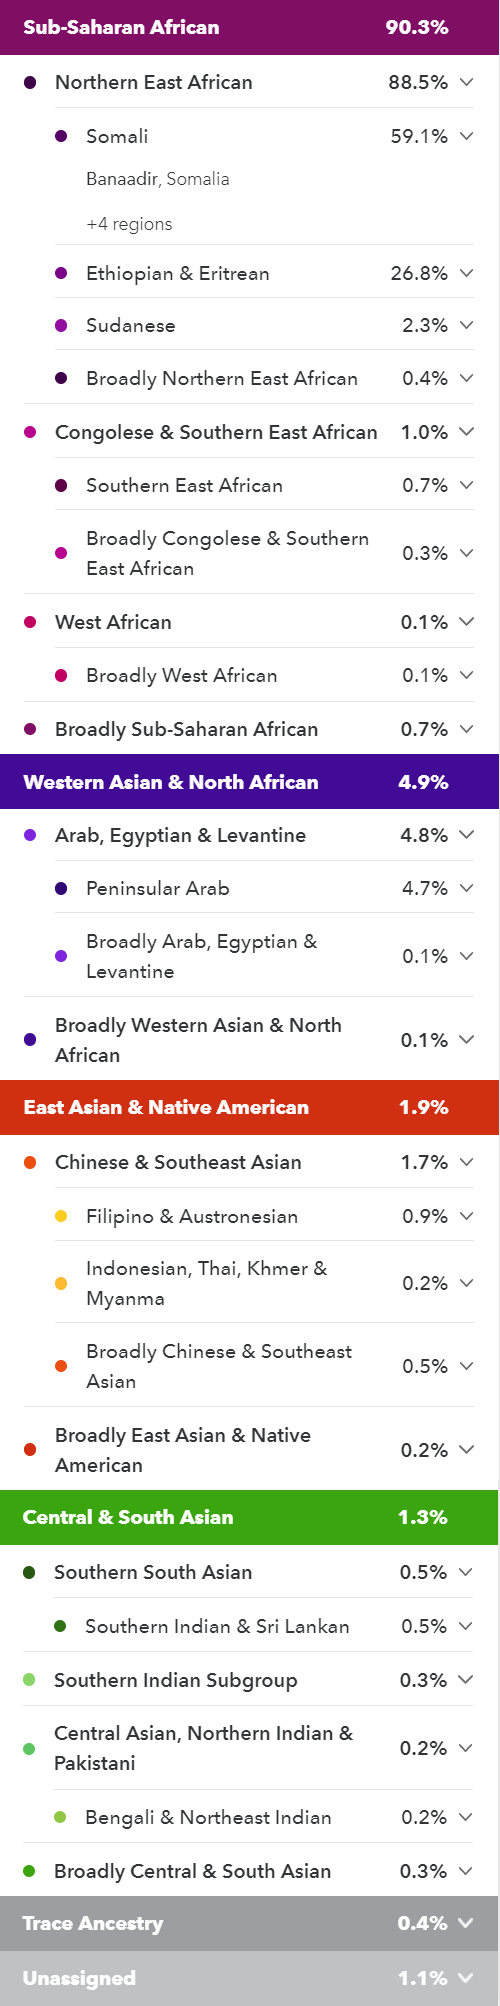Screen dimensions: 500x2006
Task: Select the East Asian & Native American header
Action: tap(250, 1107)
